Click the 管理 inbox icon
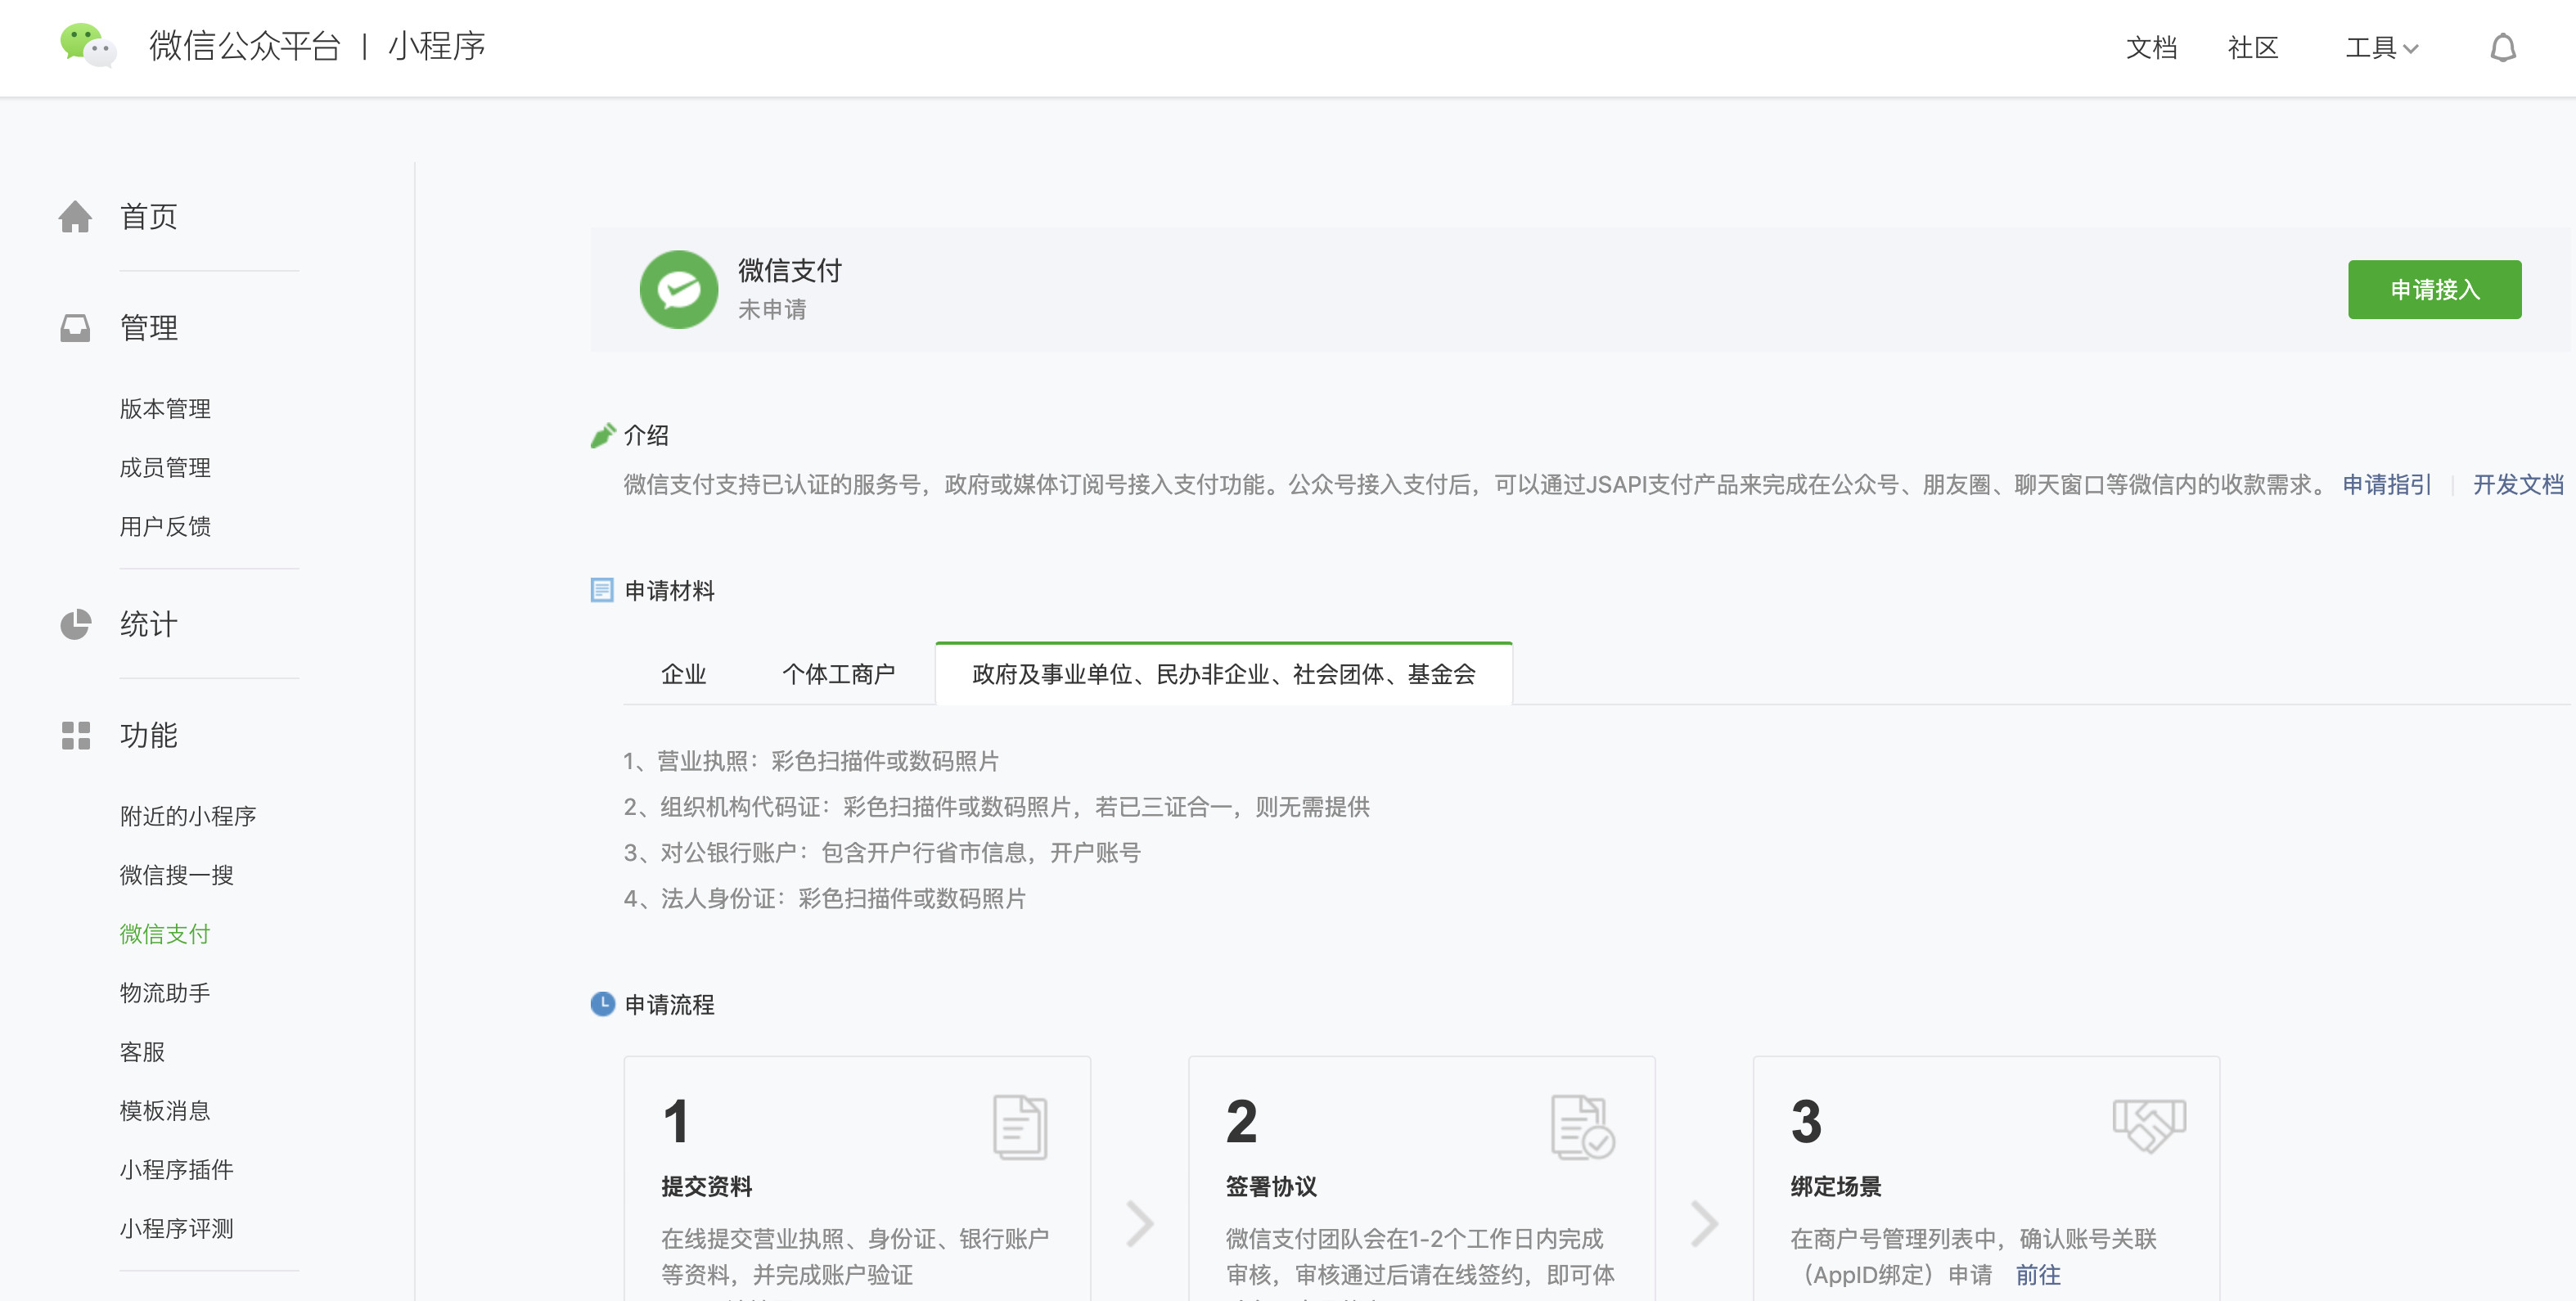 pos(75,328)
